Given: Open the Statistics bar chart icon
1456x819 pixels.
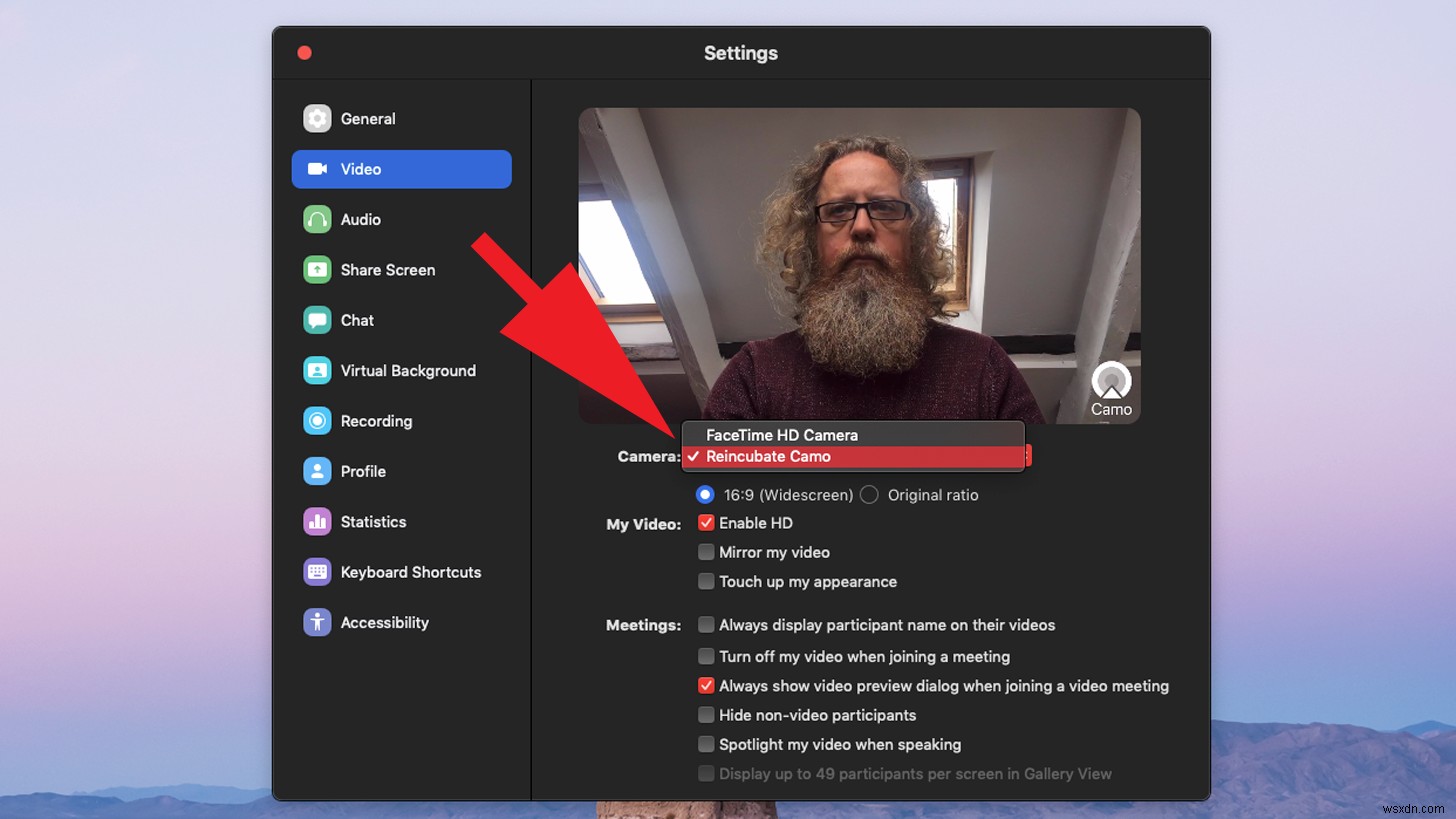Looking at the screenshot, I should (317, 521).
